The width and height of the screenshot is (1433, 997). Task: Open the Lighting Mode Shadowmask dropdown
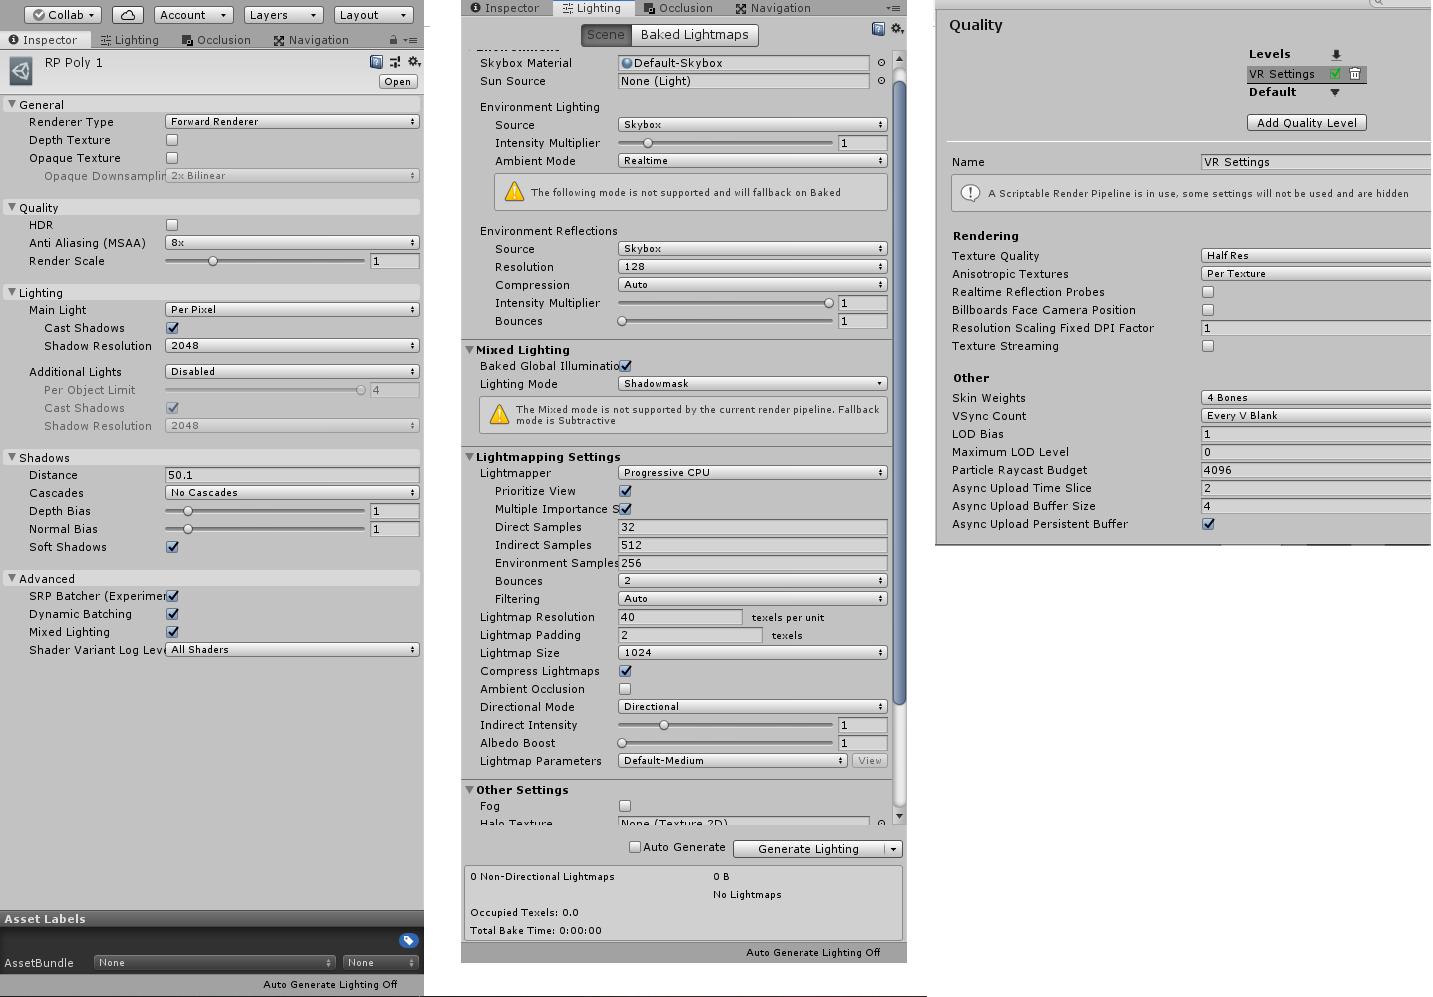click(752, 384)
